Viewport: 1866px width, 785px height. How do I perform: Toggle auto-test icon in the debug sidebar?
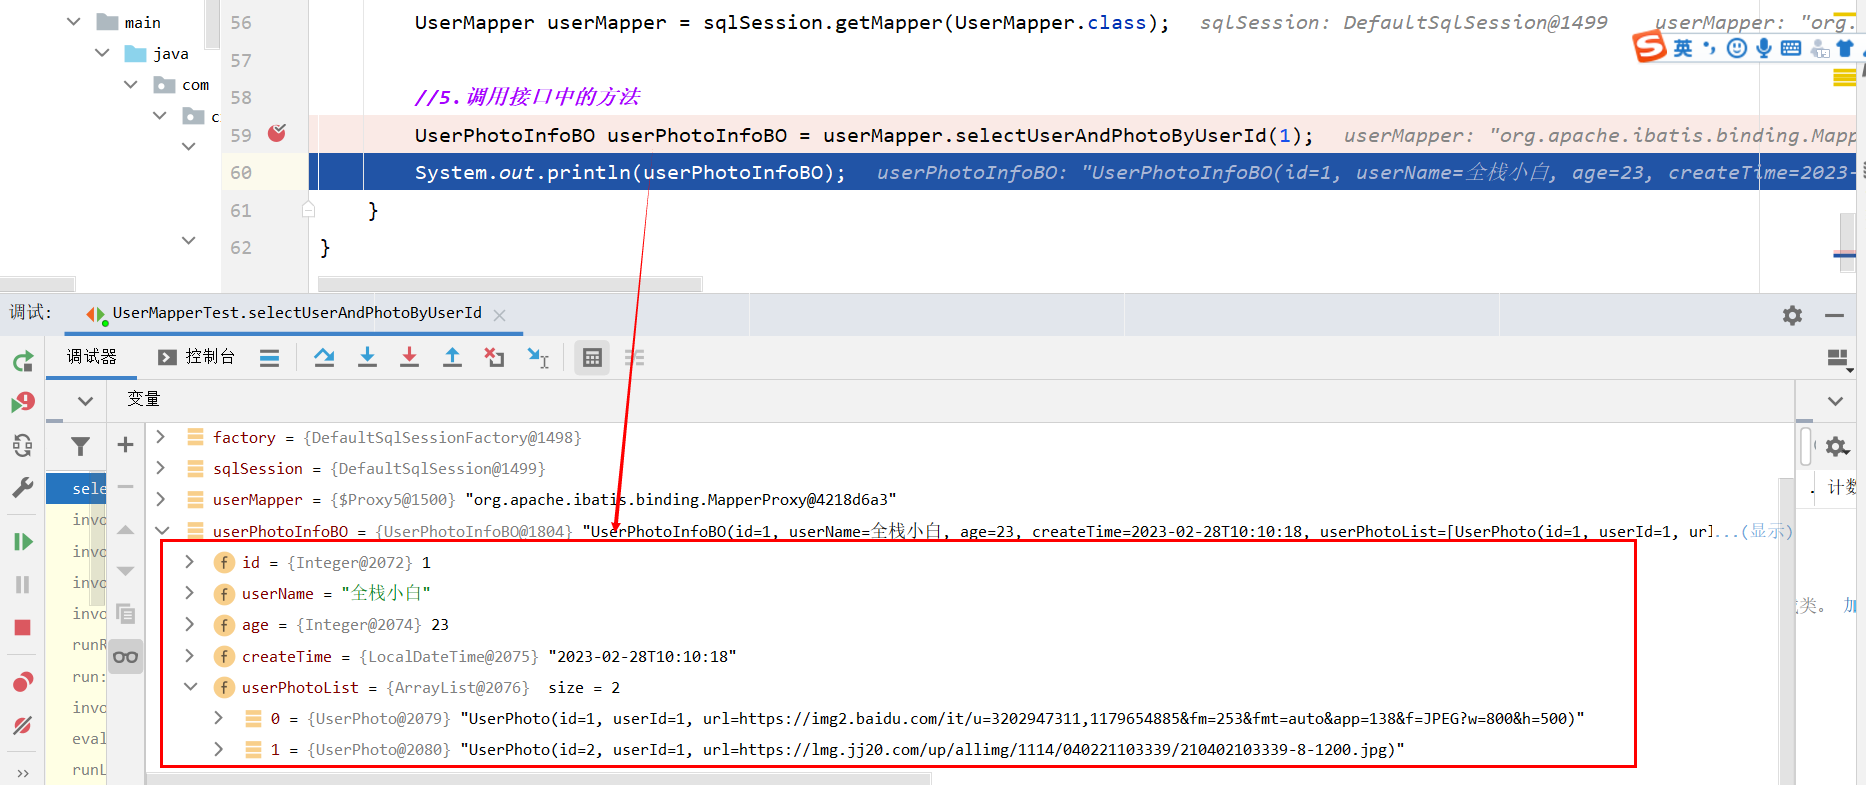point(23,446)
